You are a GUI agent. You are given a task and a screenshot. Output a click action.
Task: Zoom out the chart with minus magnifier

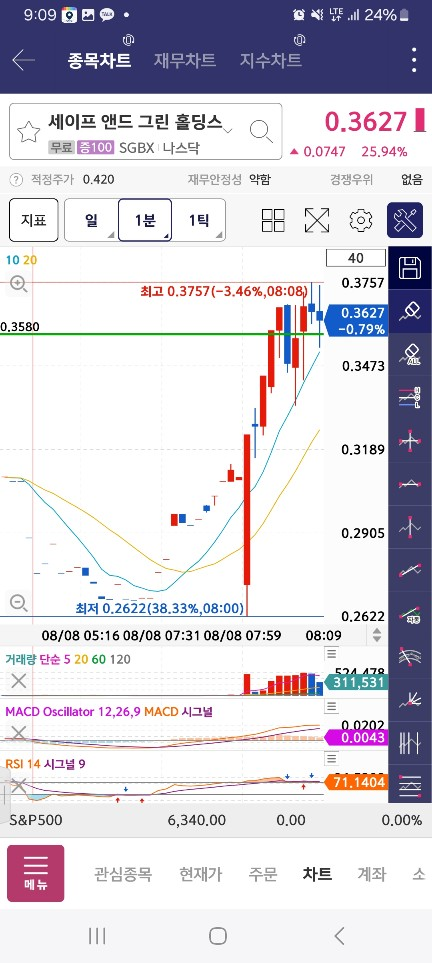tap(18, 604)
